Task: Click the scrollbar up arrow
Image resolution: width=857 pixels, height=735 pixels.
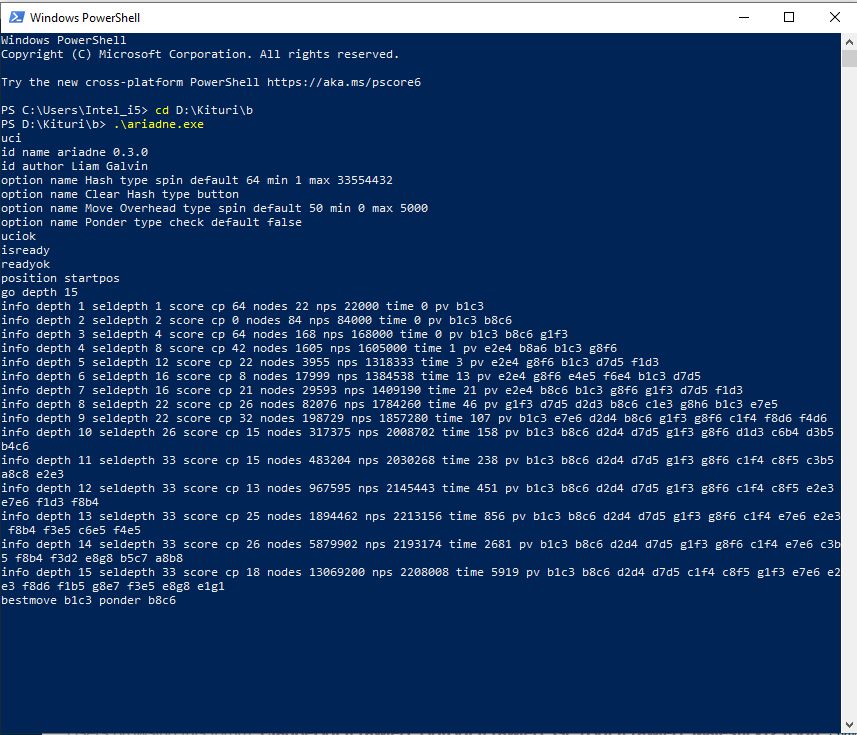Action: pos(849,42)
